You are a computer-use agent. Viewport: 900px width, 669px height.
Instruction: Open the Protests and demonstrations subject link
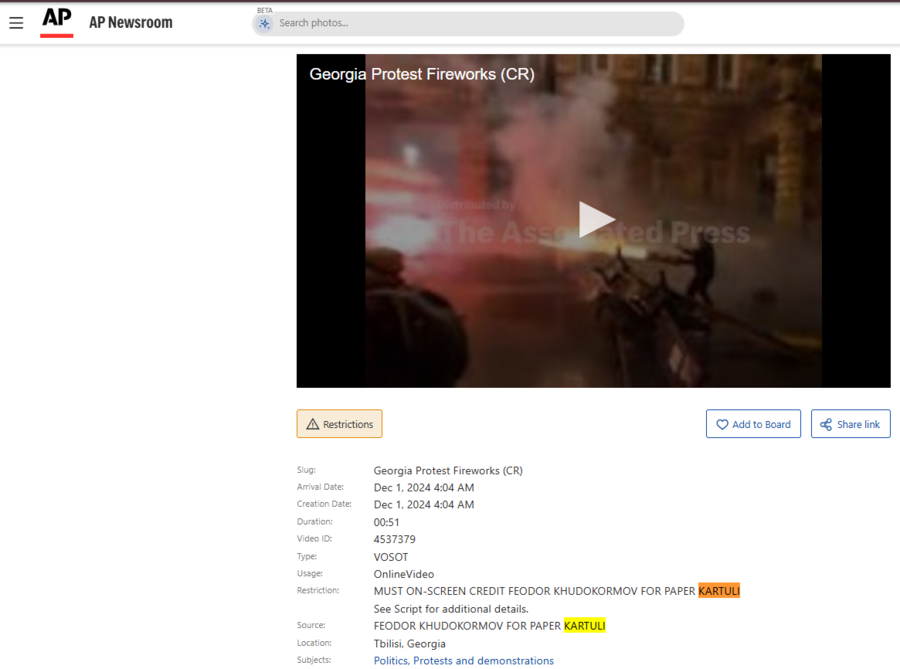[x=483, y=660]
